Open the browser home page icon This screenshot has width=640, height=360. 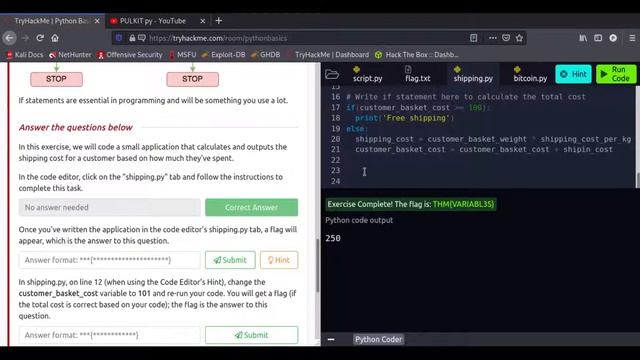tap(55, 38)
